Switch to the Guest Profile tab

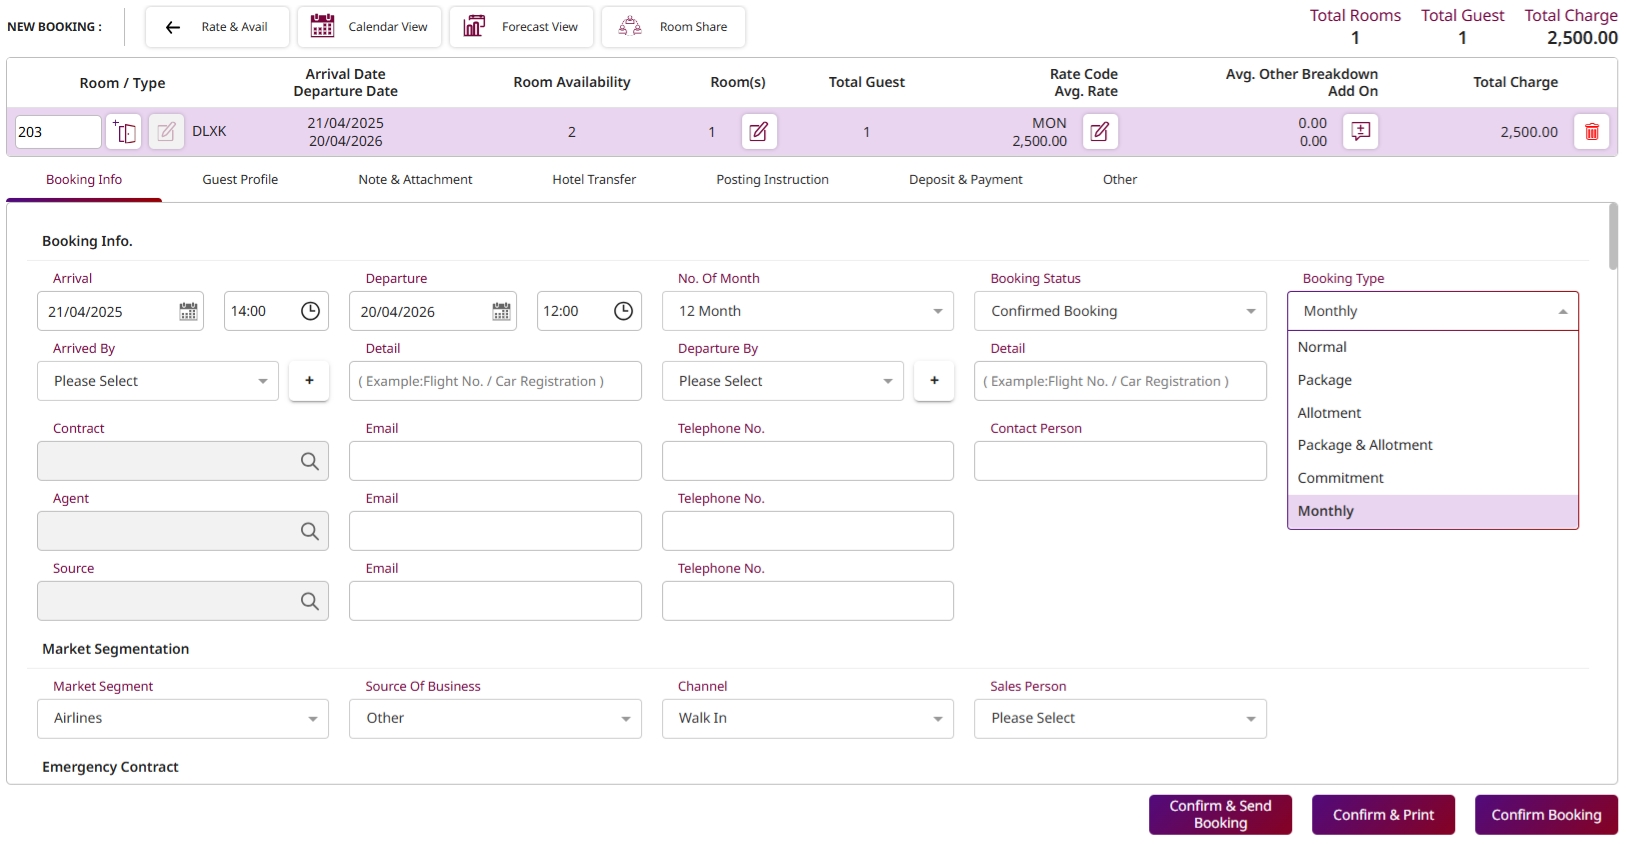point(240,180)
